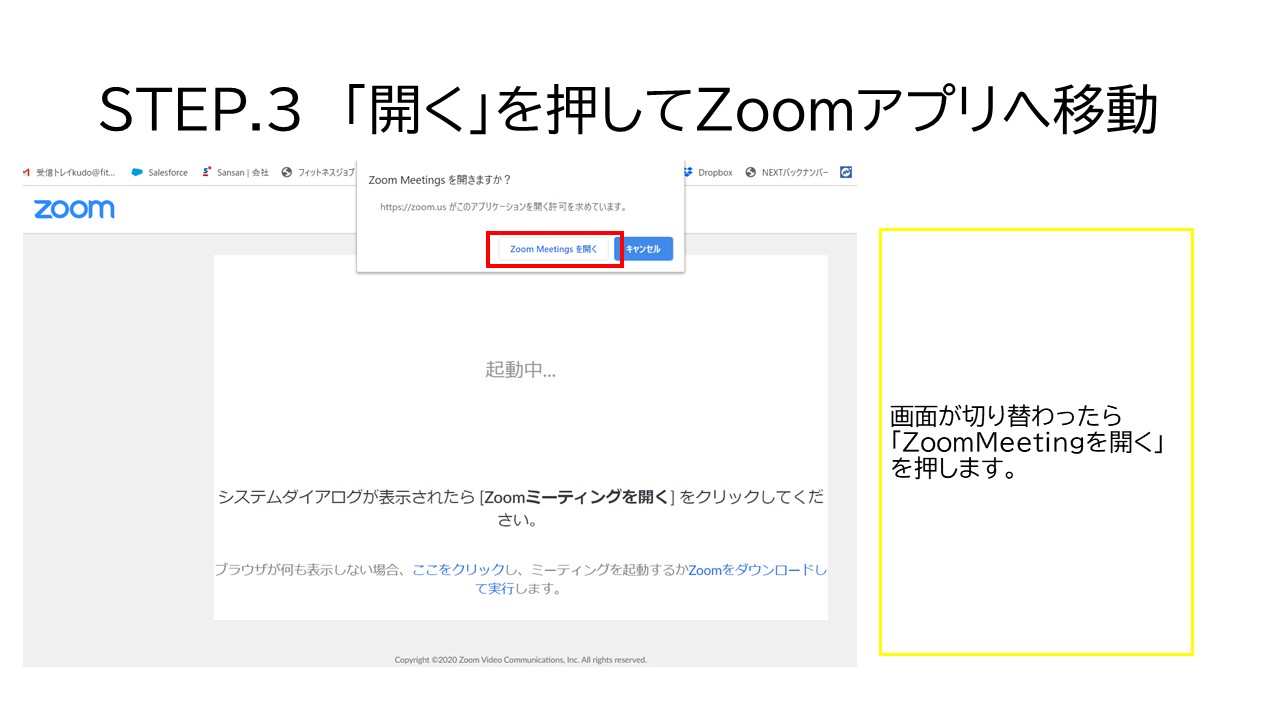Click the https://zoom.us permission message text

coord(503,207)
